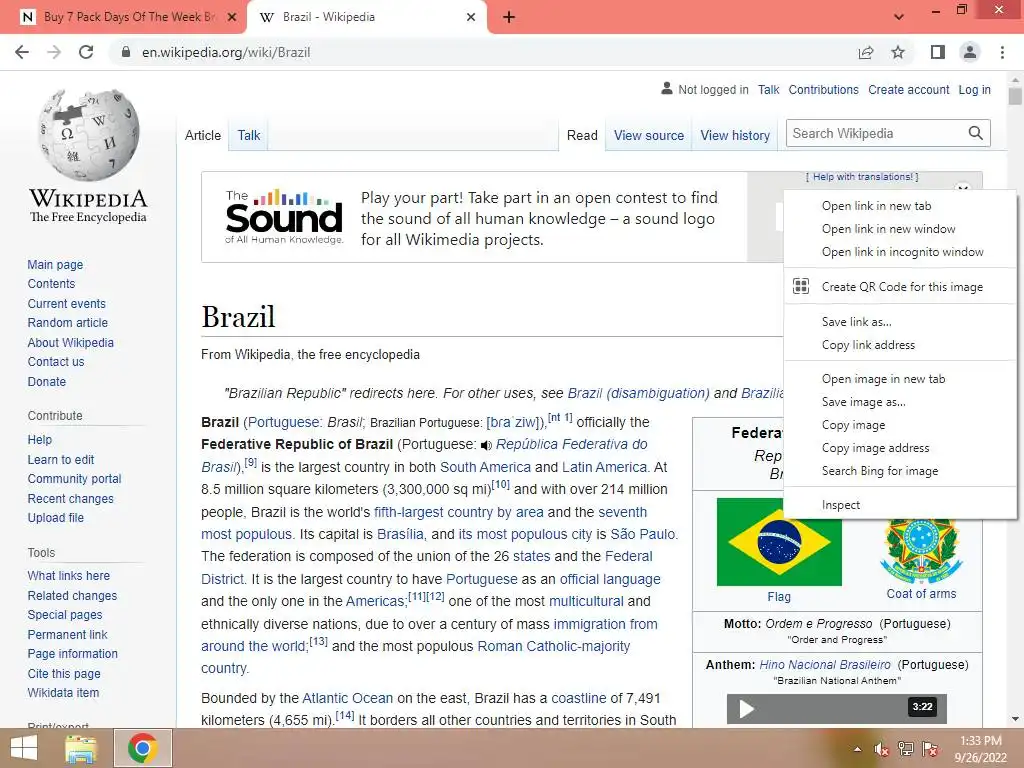
Task: Open the Chrome profile avatar
Action: pos(970,52)
